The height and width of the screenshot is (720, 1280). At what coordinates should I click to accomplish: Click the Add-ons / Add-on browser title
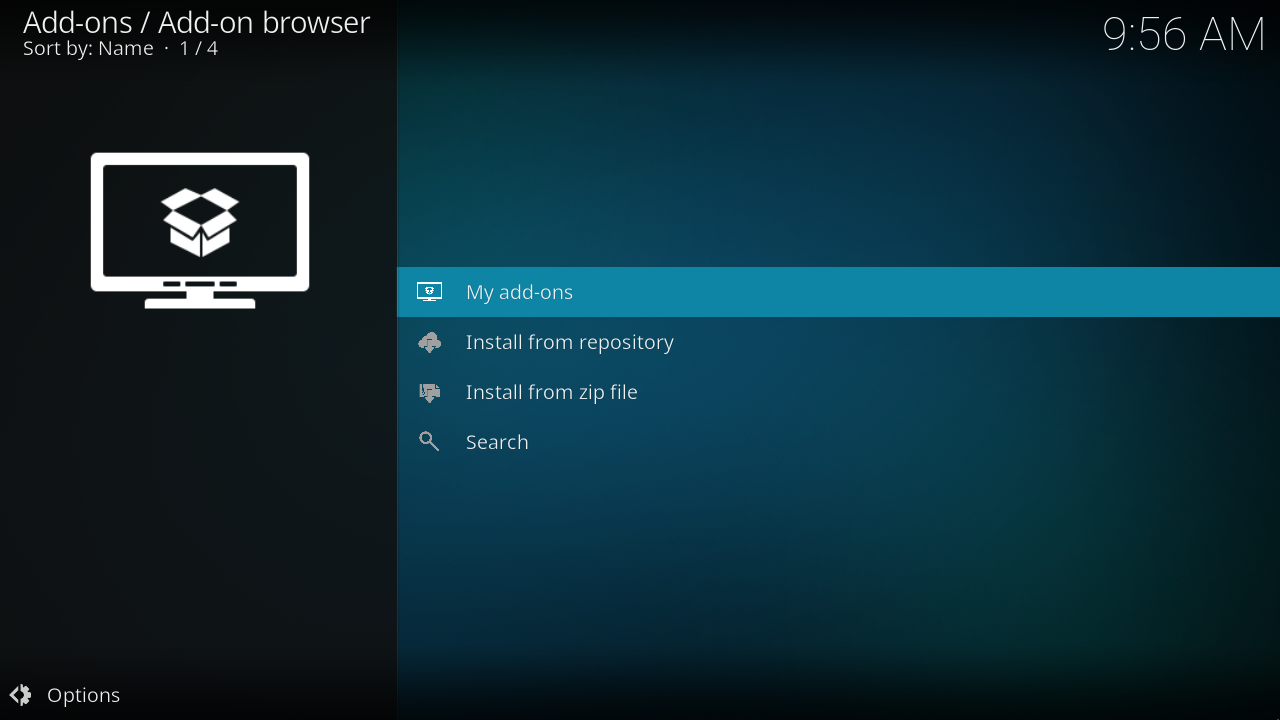(x=197, y=22)
